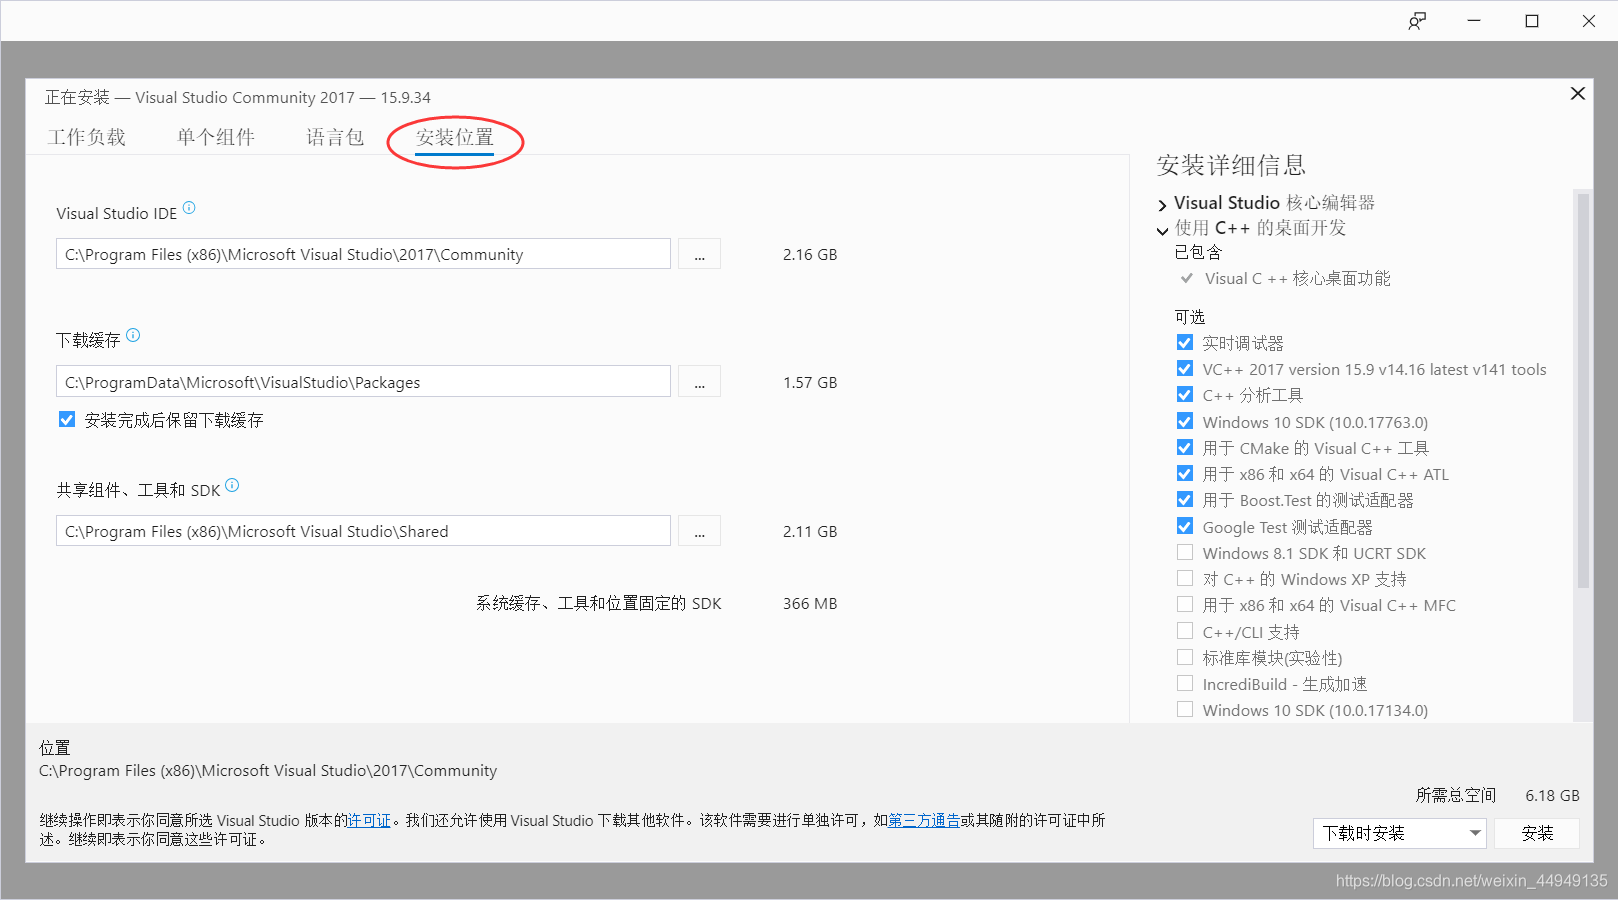This screenshot has height=900, width=1618.
Task: Uncheck Windows 10 SDK (10.0.17763.0)
Action: click(x=1185, y=421)
